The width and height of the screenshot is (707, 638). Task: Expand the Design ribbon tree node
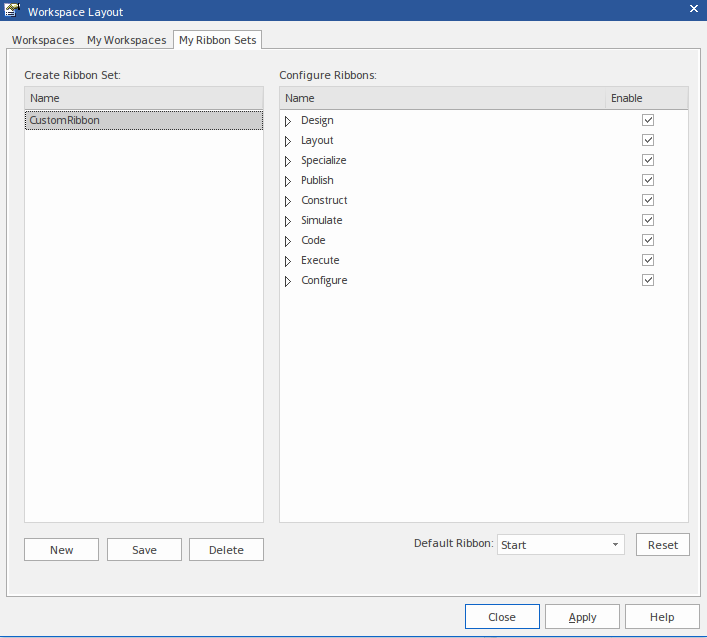coord(288,121)
